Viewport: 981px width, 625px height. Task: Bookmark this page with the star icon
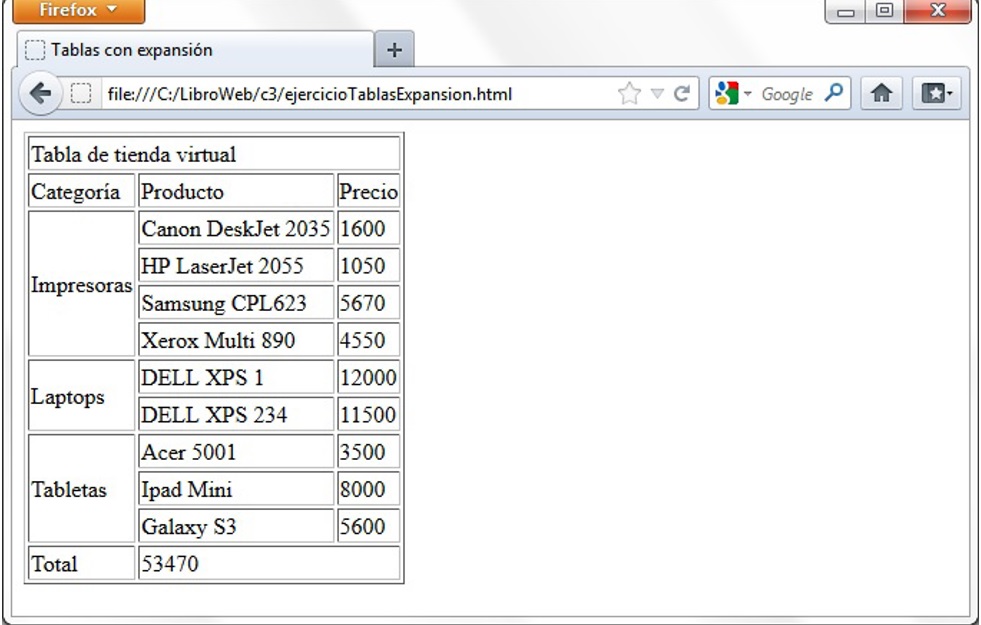click(629, 94)
